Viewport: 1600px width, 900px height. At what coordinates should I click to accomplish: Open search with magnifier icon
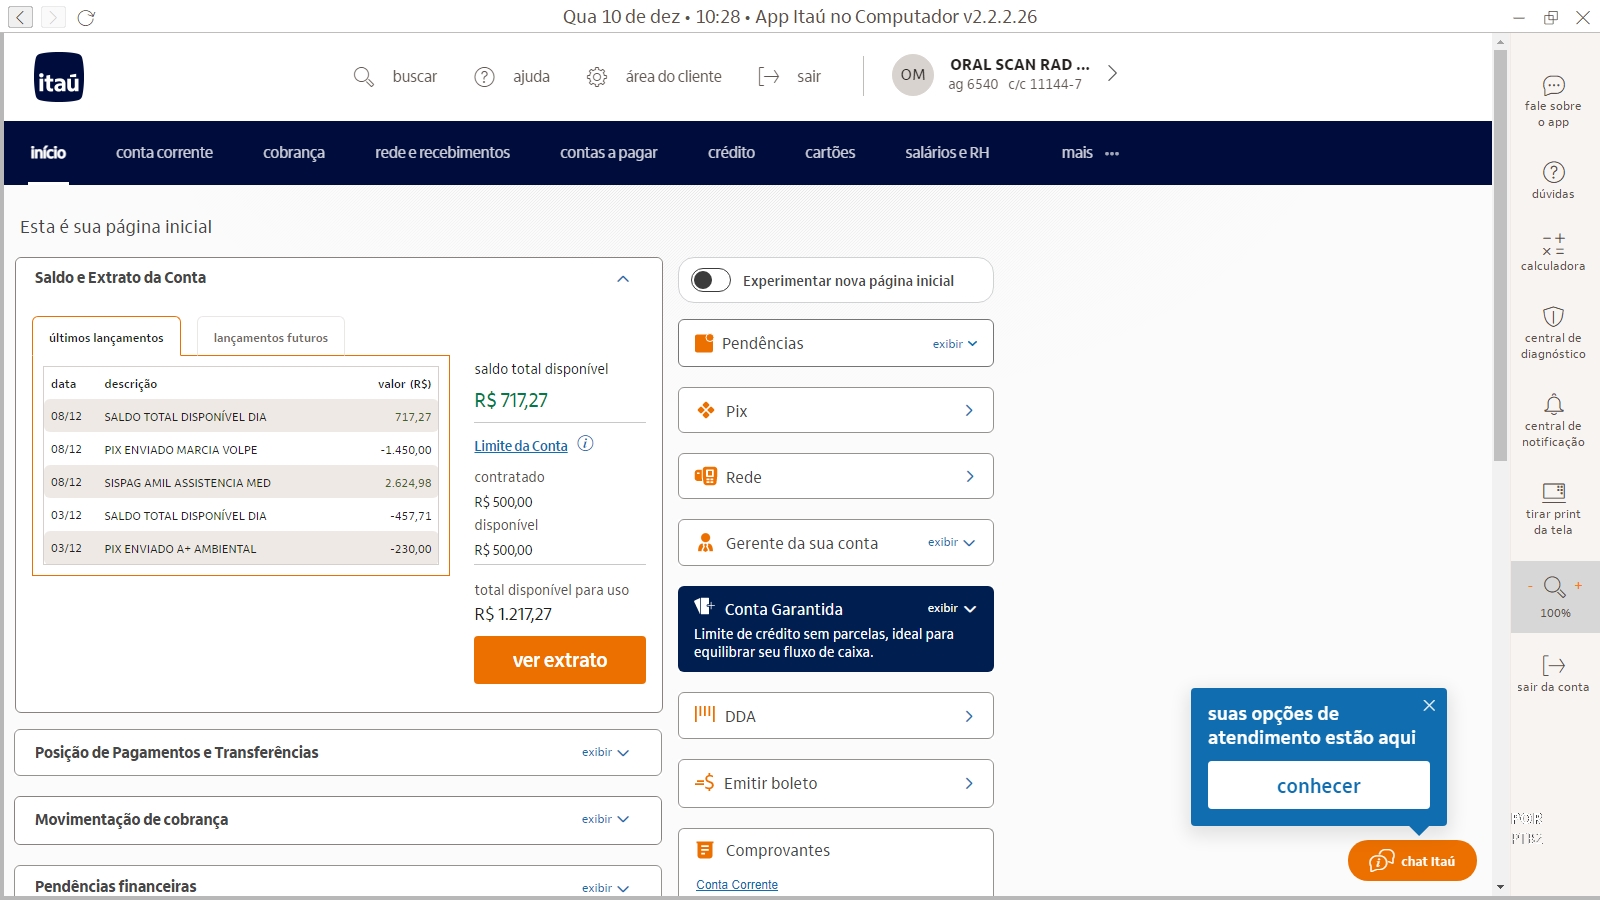pos(364,77)
